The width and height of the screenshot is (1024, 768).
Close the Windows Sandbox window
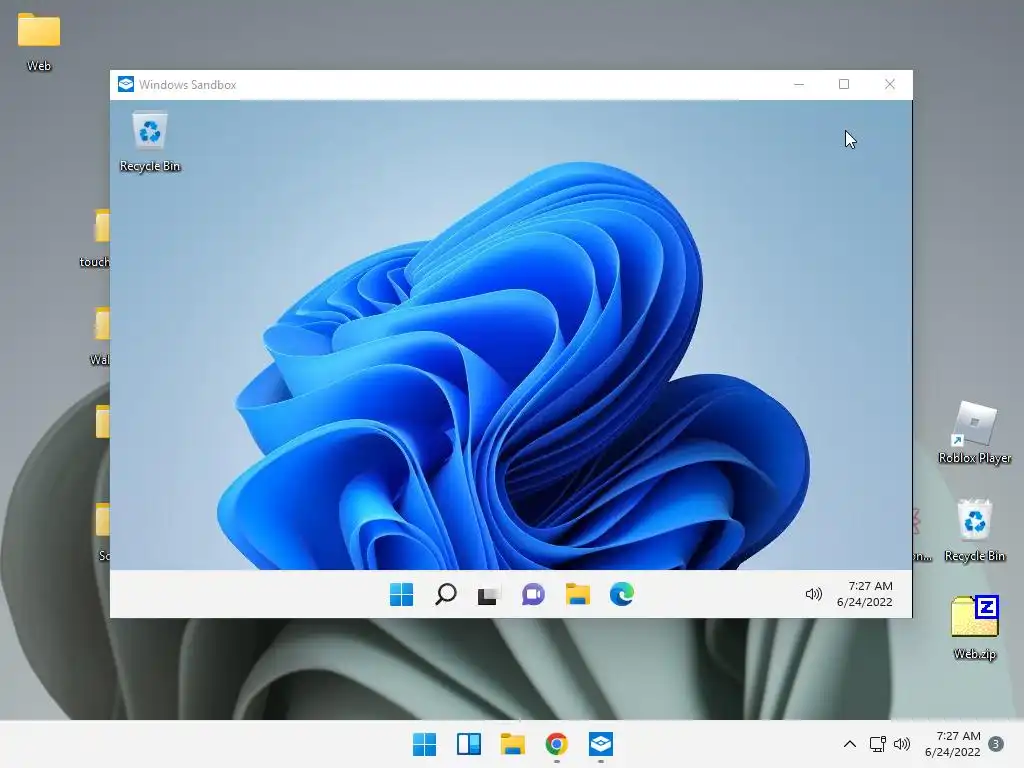pyautogui.click(x=889, y=84)
